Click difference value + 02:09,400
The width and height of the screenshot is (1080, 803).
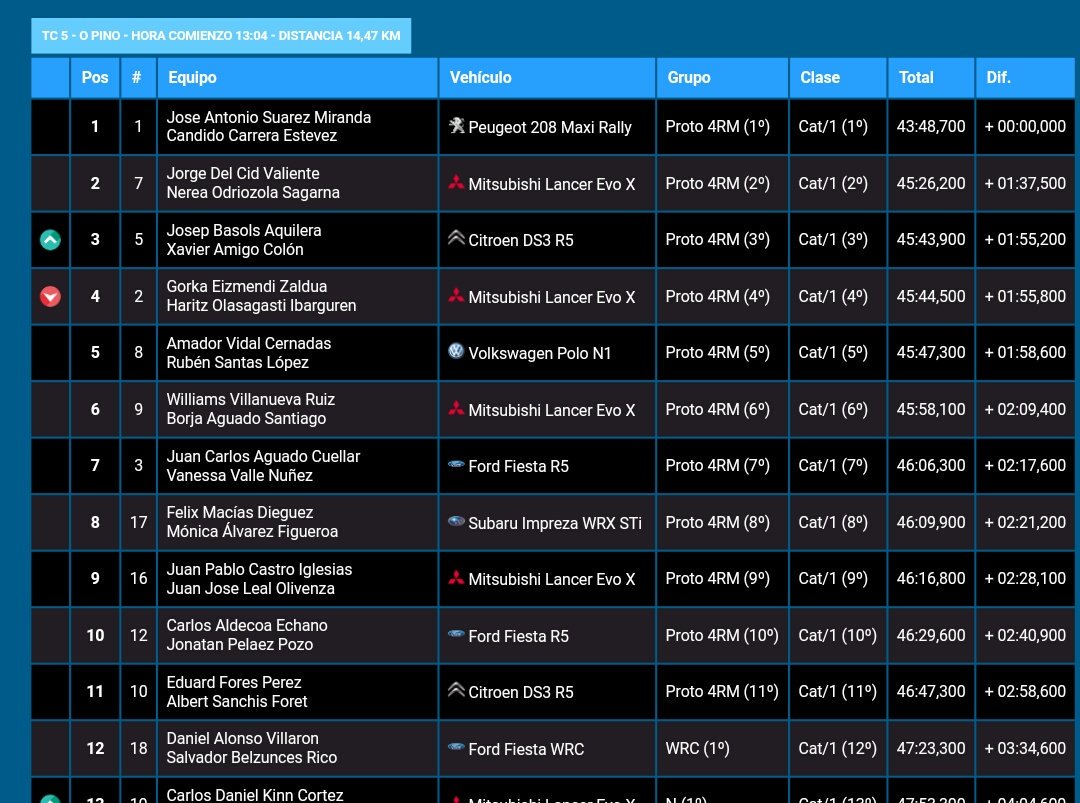[1025, 410]
